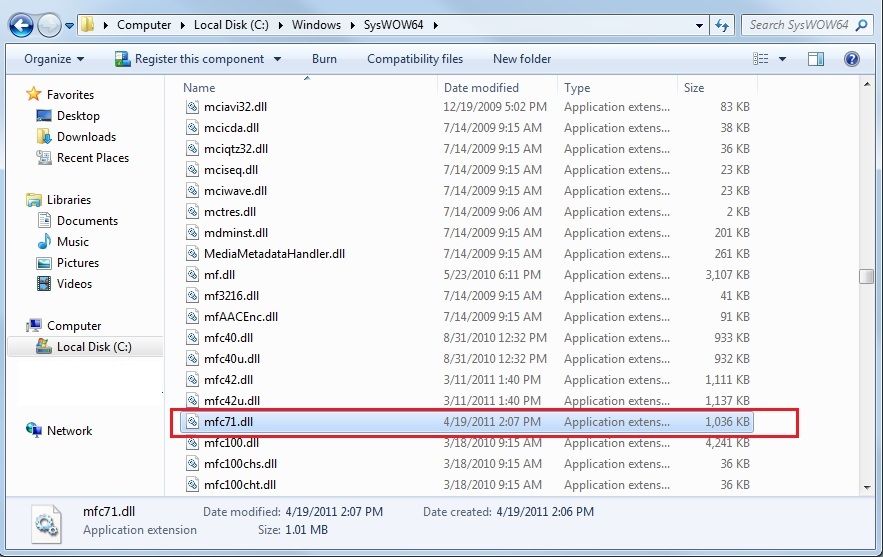Select the mfc100chs.dll file
This screenshot has height=557, width=883.
point(240,464)
